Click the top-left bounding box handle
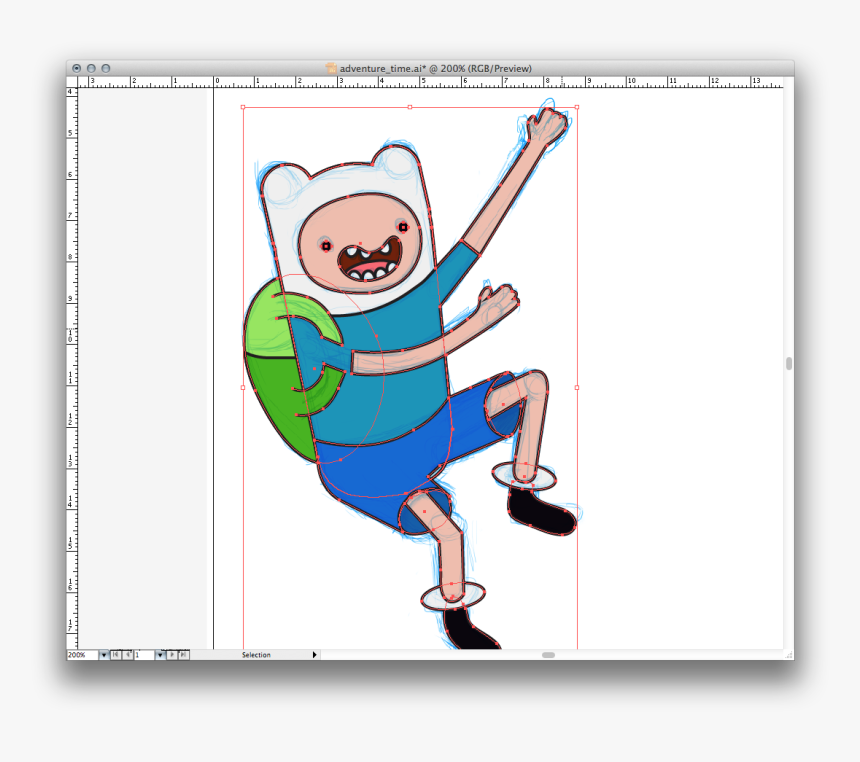 coord(243,107)
